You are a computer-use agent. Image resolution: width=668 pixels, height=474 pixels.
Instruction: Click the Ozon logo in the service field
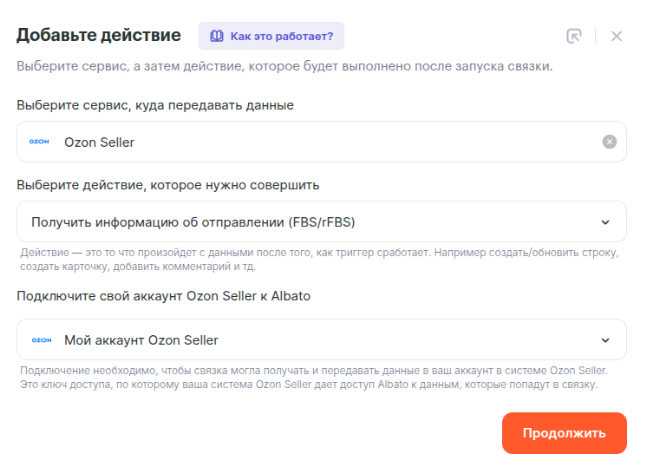coord(40,142)
